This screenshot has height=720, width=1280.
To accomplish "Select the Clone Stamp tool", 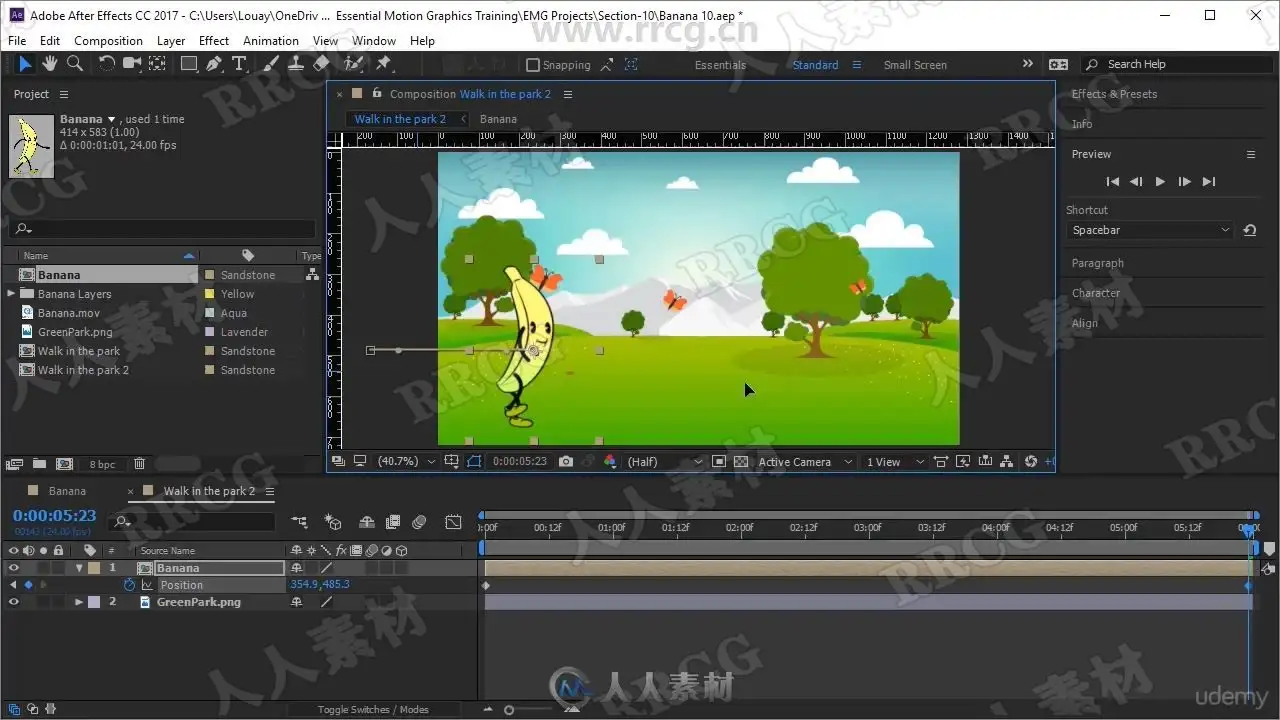I will coord(296,64).
